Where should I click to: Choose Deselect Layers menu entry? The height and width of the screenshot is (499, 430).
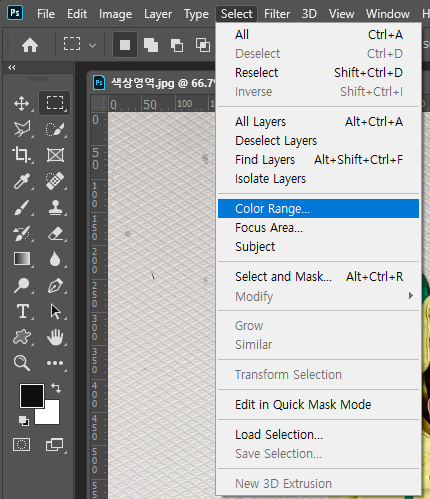click(318, 141)
